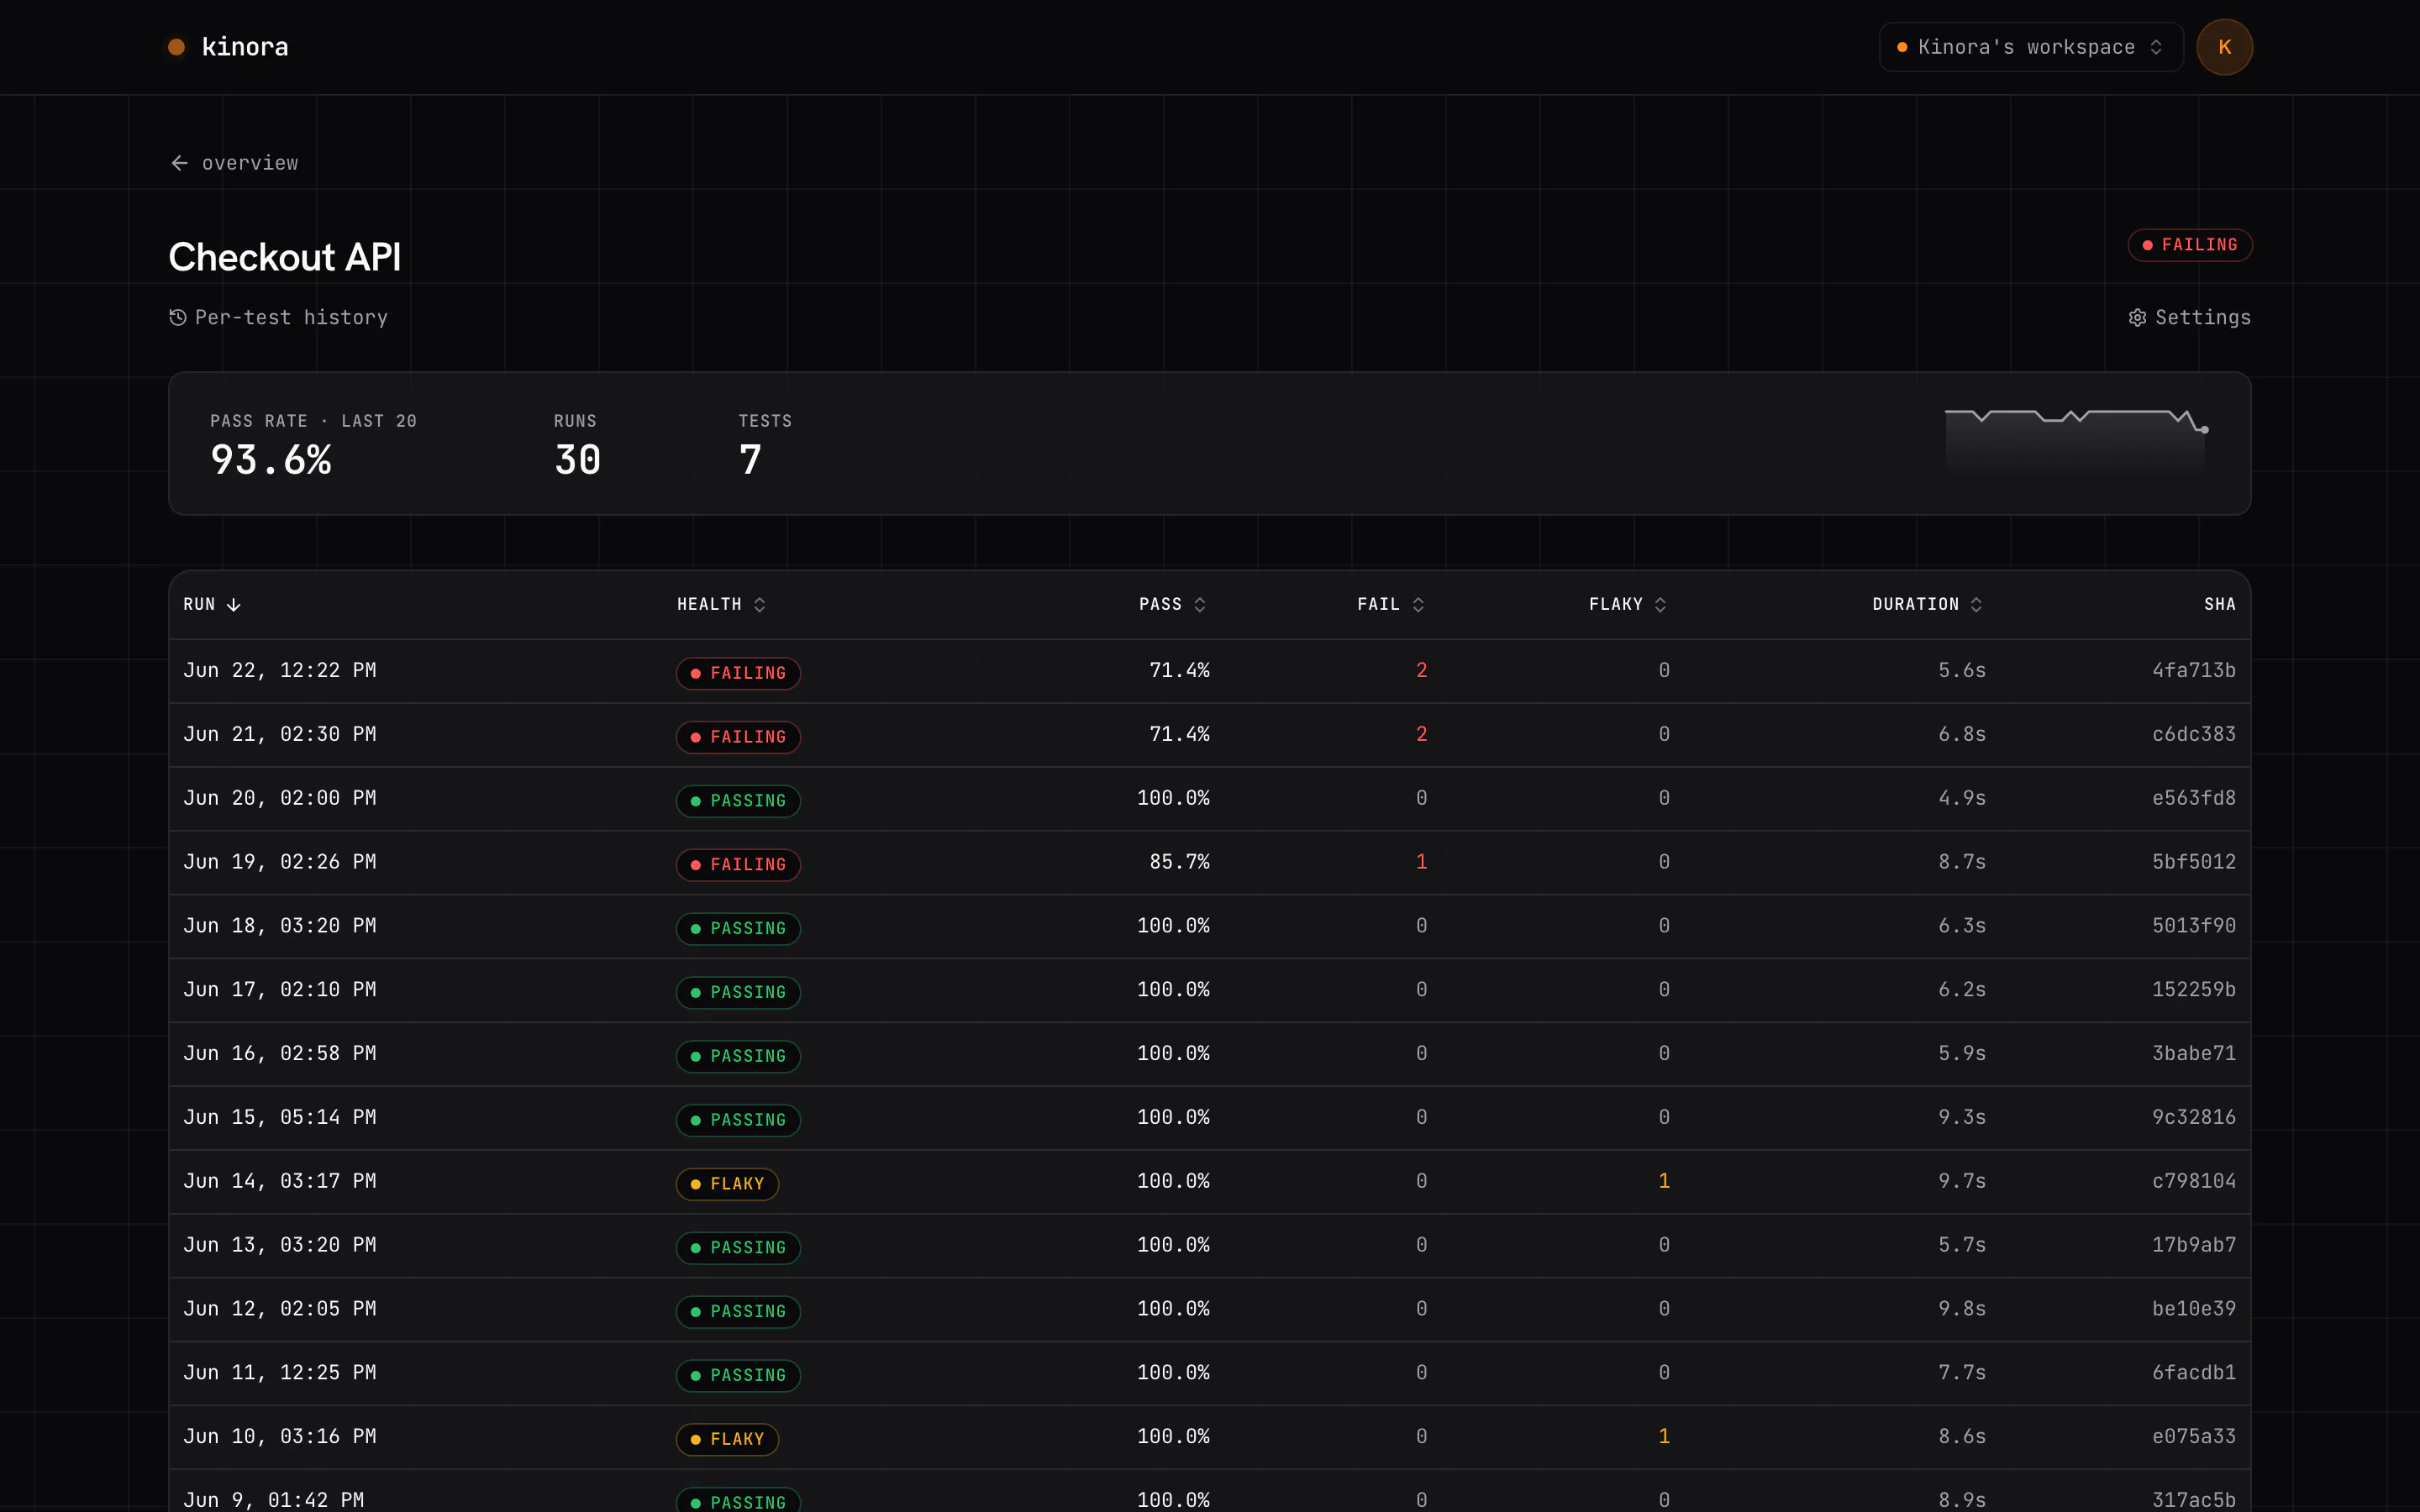2420x1512 pixels.
Task: Click FLAKY badge on Jun 14 row
Action: point(727,1183)
